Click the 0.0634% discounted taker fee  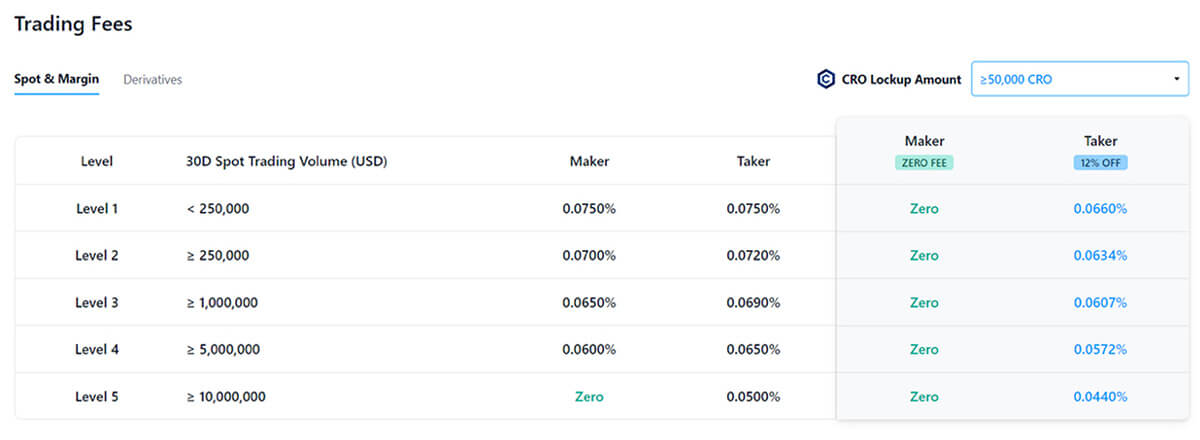click(x=1100, y=256)
